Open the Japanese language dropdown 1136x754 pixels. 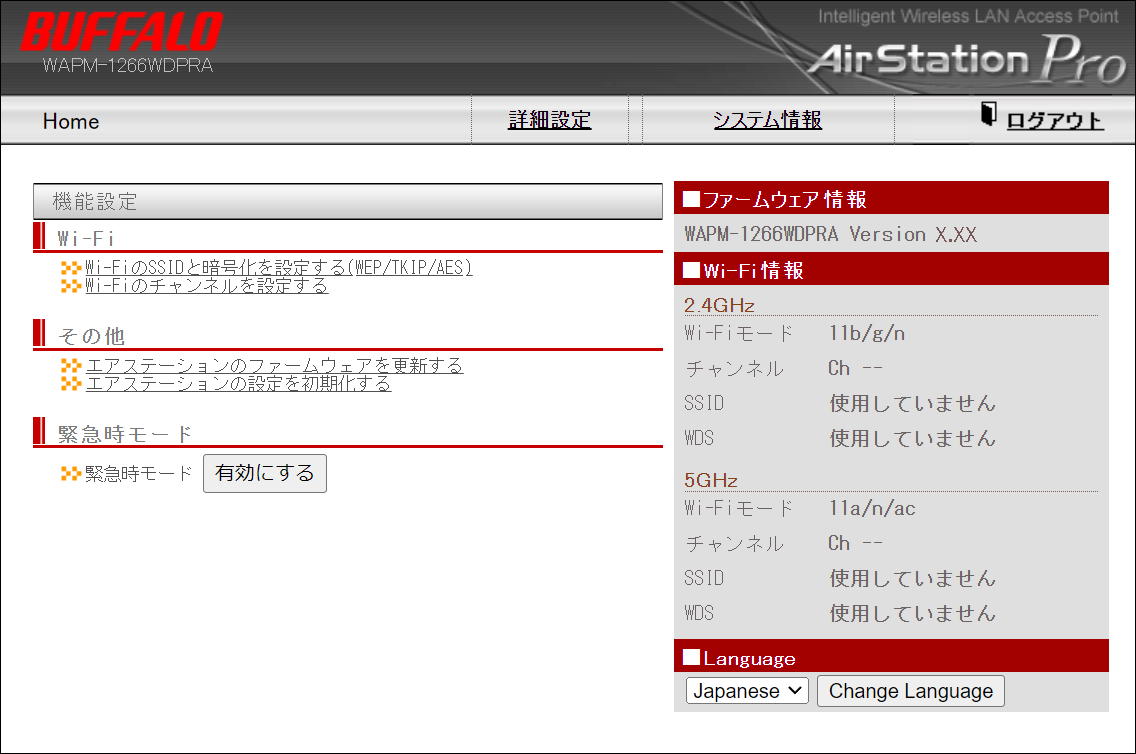pos(747,691)
